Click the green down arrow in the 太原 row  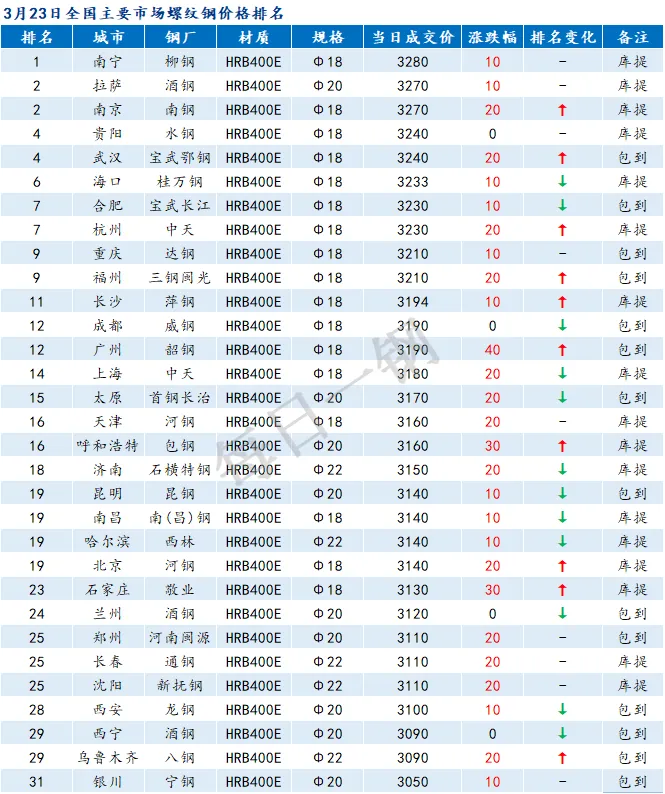point(562,398)
